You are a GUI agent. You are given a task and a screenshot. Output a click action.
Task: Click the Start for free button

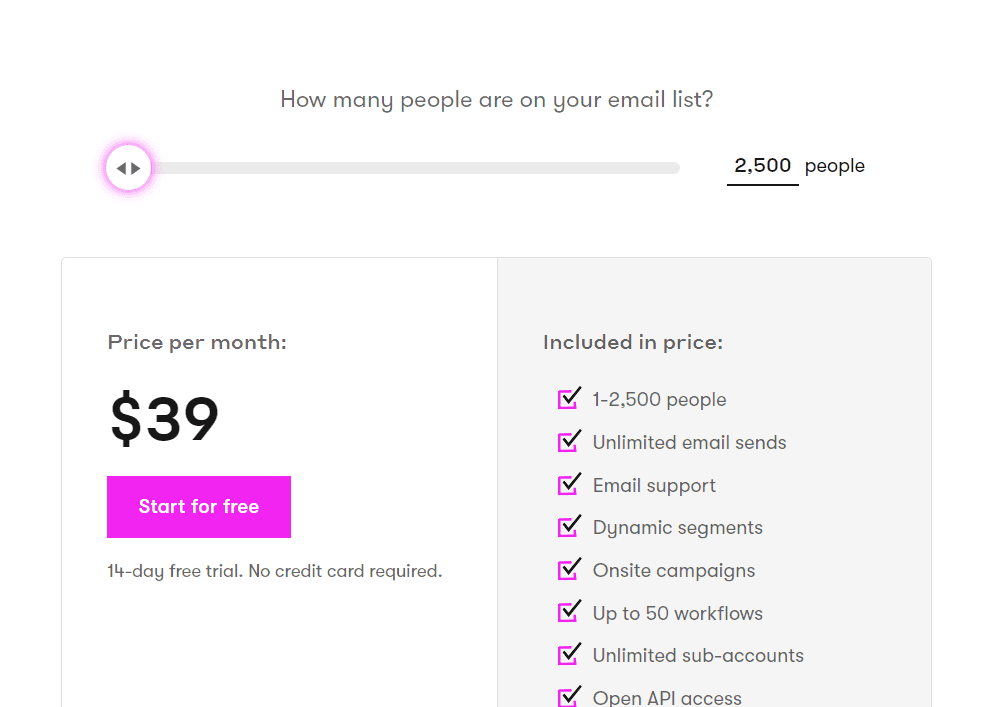pos(199,507)
